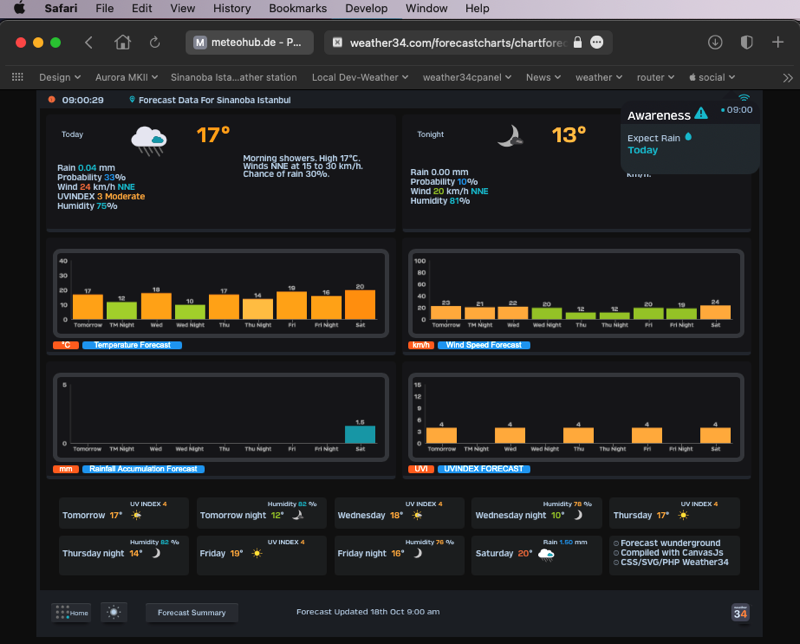The image size is (800, 644).
Task: Open the privacy shield report
Action: pyautogui.click(x=746, y=42)
